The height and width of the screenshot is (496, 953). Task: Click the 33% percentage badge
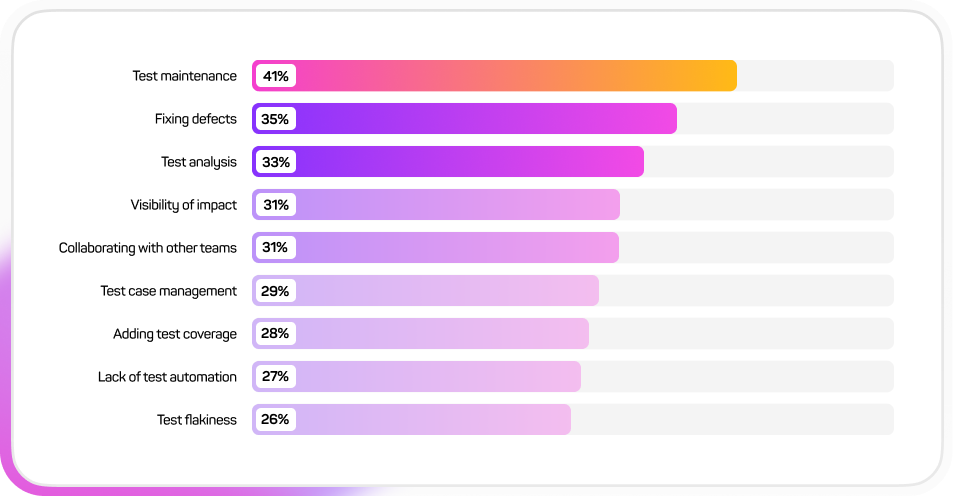[x=276, y=162]
